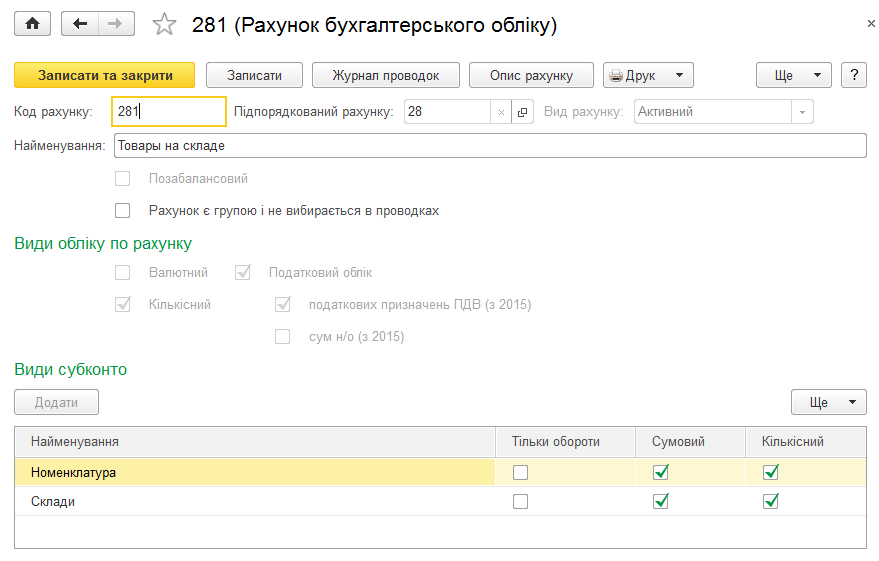
Task: Uncheck Кількісний for Склади row
Action: click(771, 501)
